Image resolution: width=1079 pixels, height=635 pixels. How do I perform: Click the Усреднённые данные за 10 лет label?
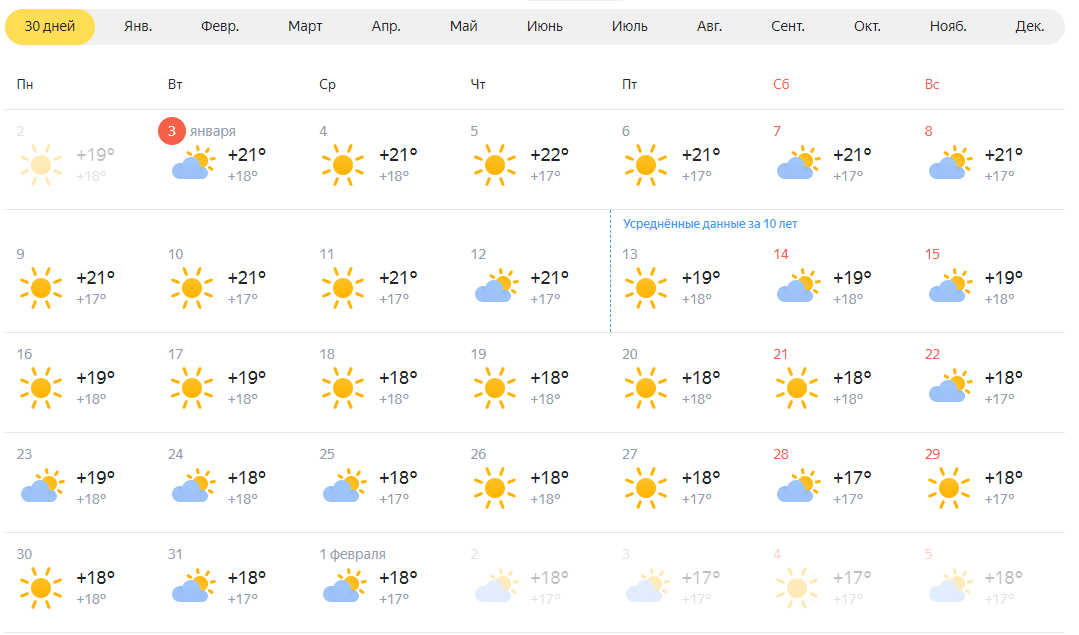pos(710,224)
